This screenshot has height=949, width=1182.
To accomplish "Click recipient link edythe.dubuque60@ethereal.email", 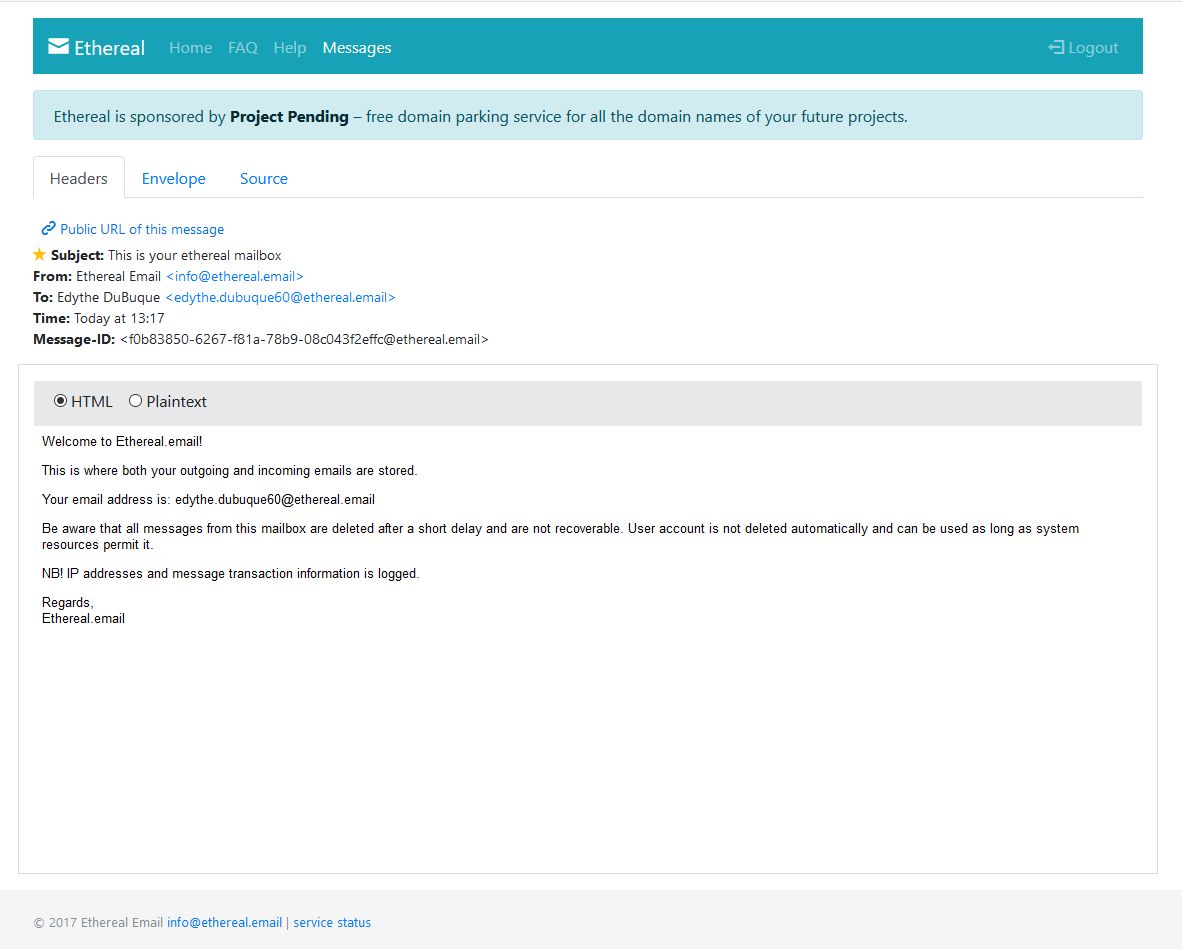I will [282, 297].
